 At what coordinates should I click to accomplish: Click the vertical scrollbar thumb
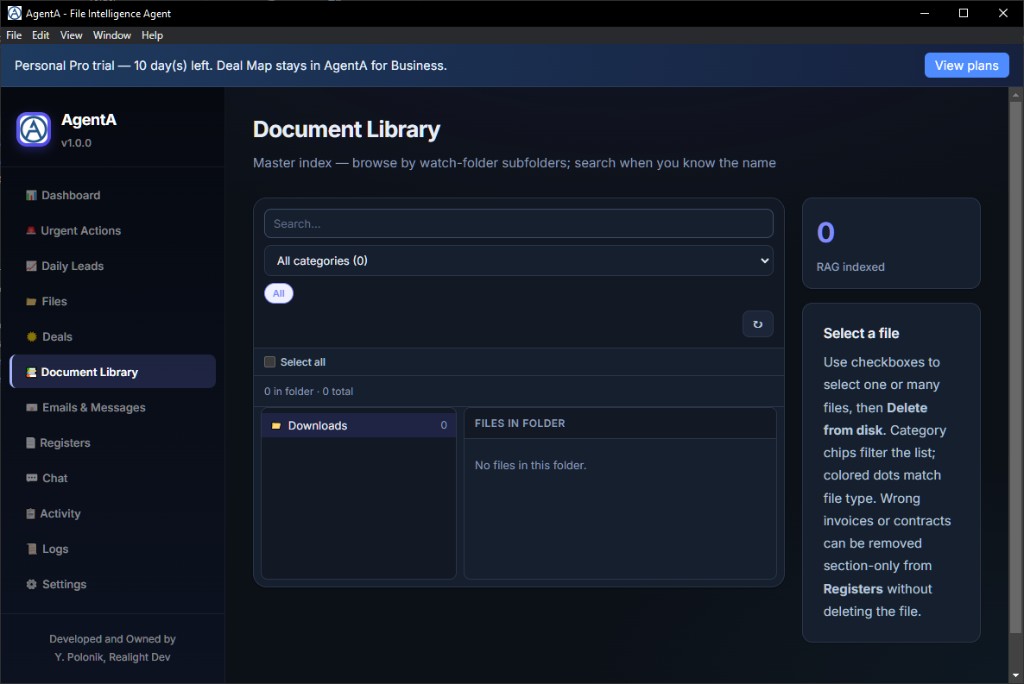(x=1015, y=366)
